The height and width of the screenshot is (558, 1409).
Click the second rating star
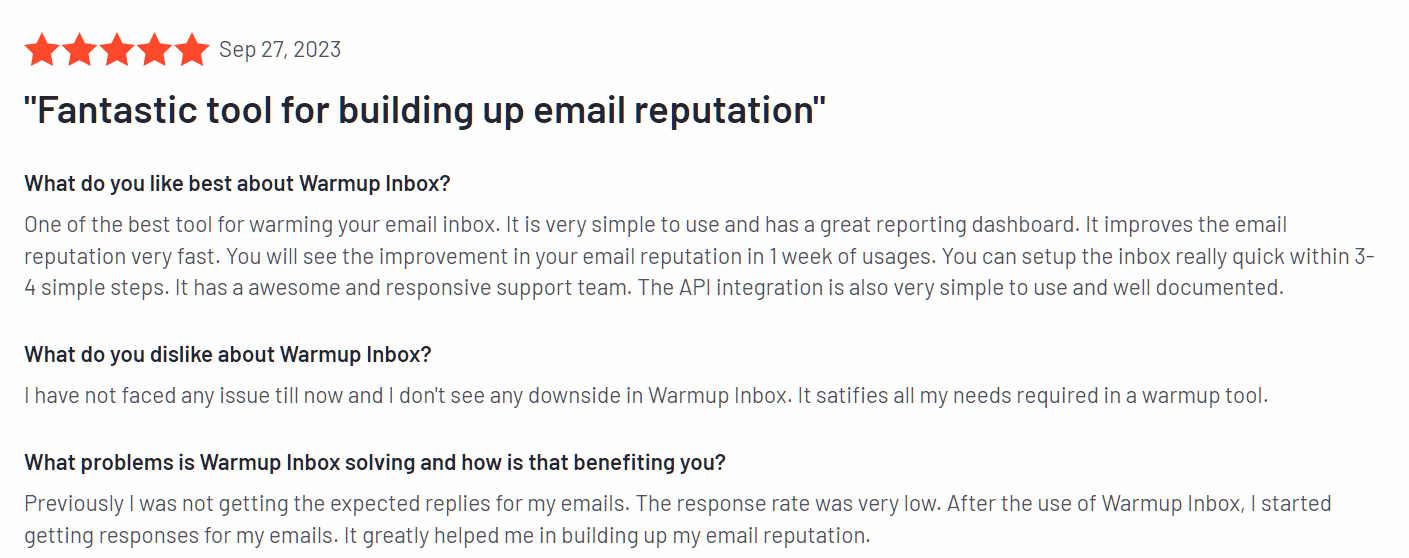(79, 50)
